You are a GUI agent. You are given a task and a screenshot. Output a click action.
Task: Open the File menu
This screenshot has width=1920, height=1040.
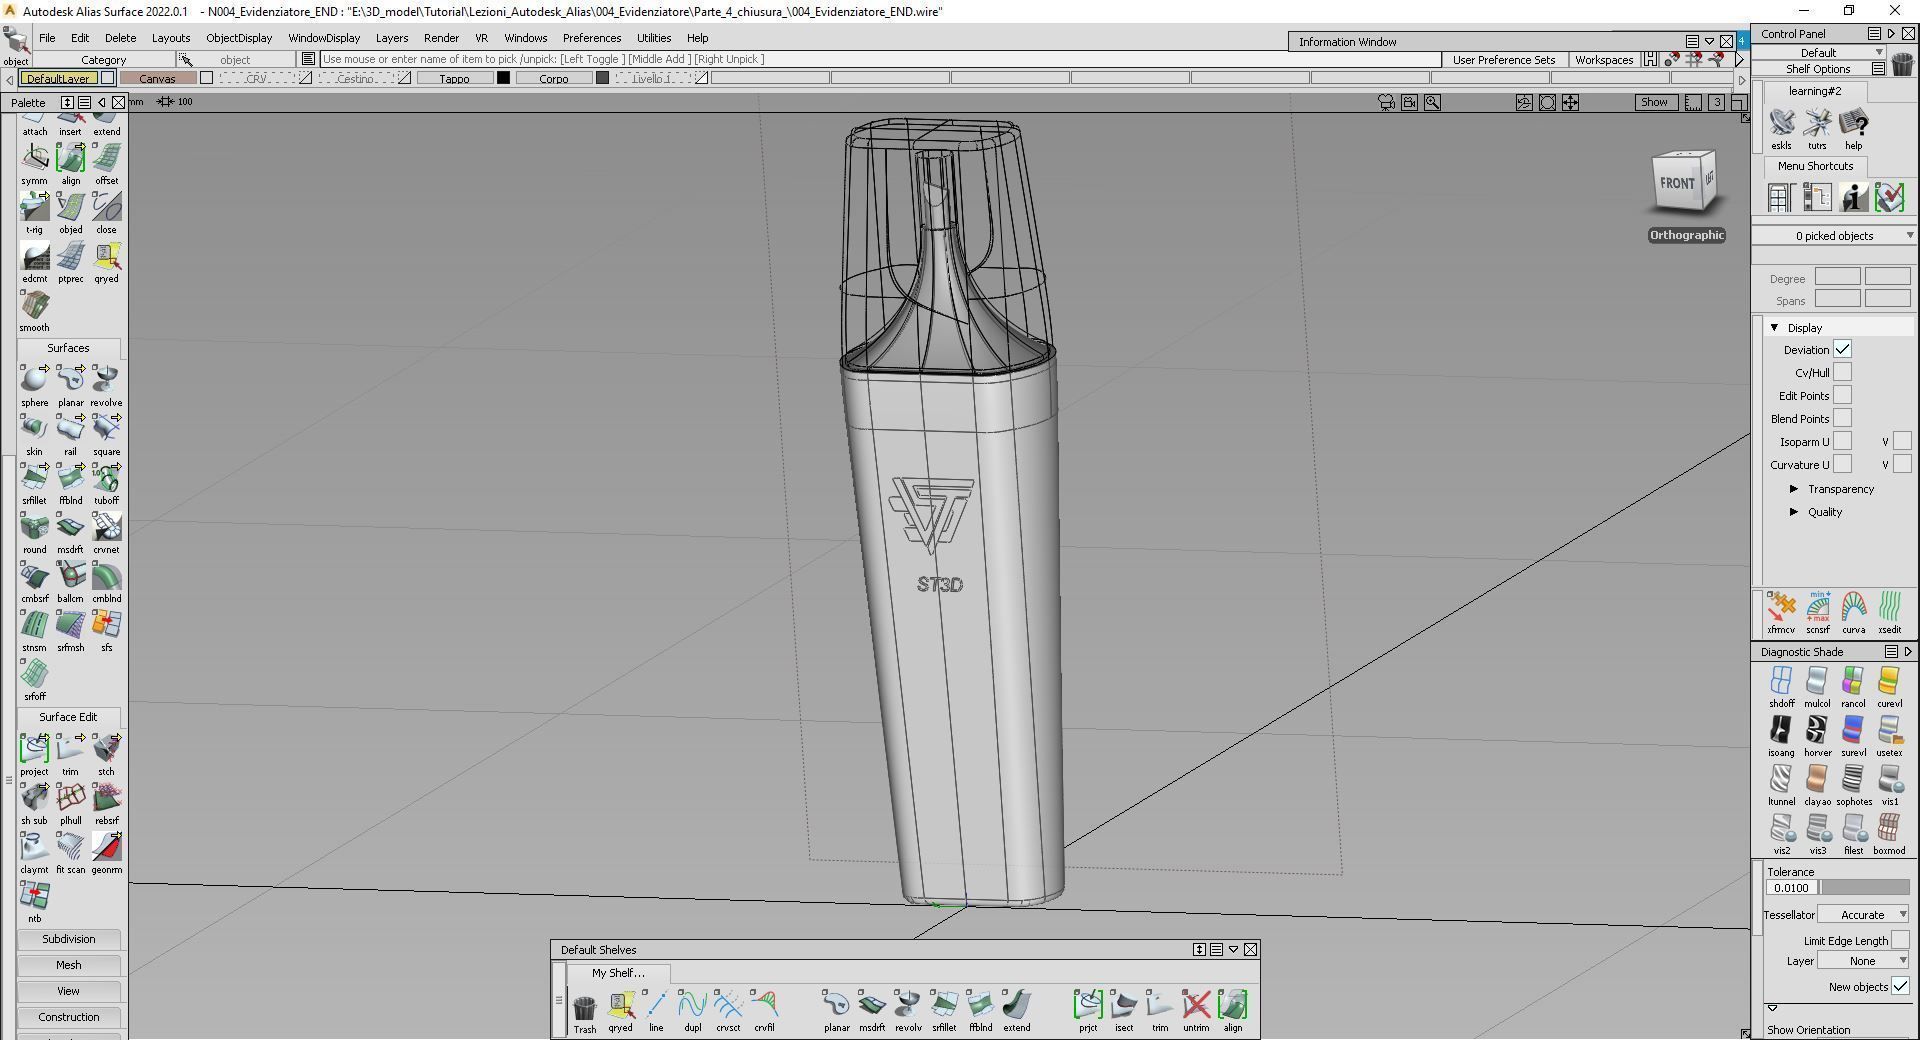pyautogui.click(x=47, y=38)
